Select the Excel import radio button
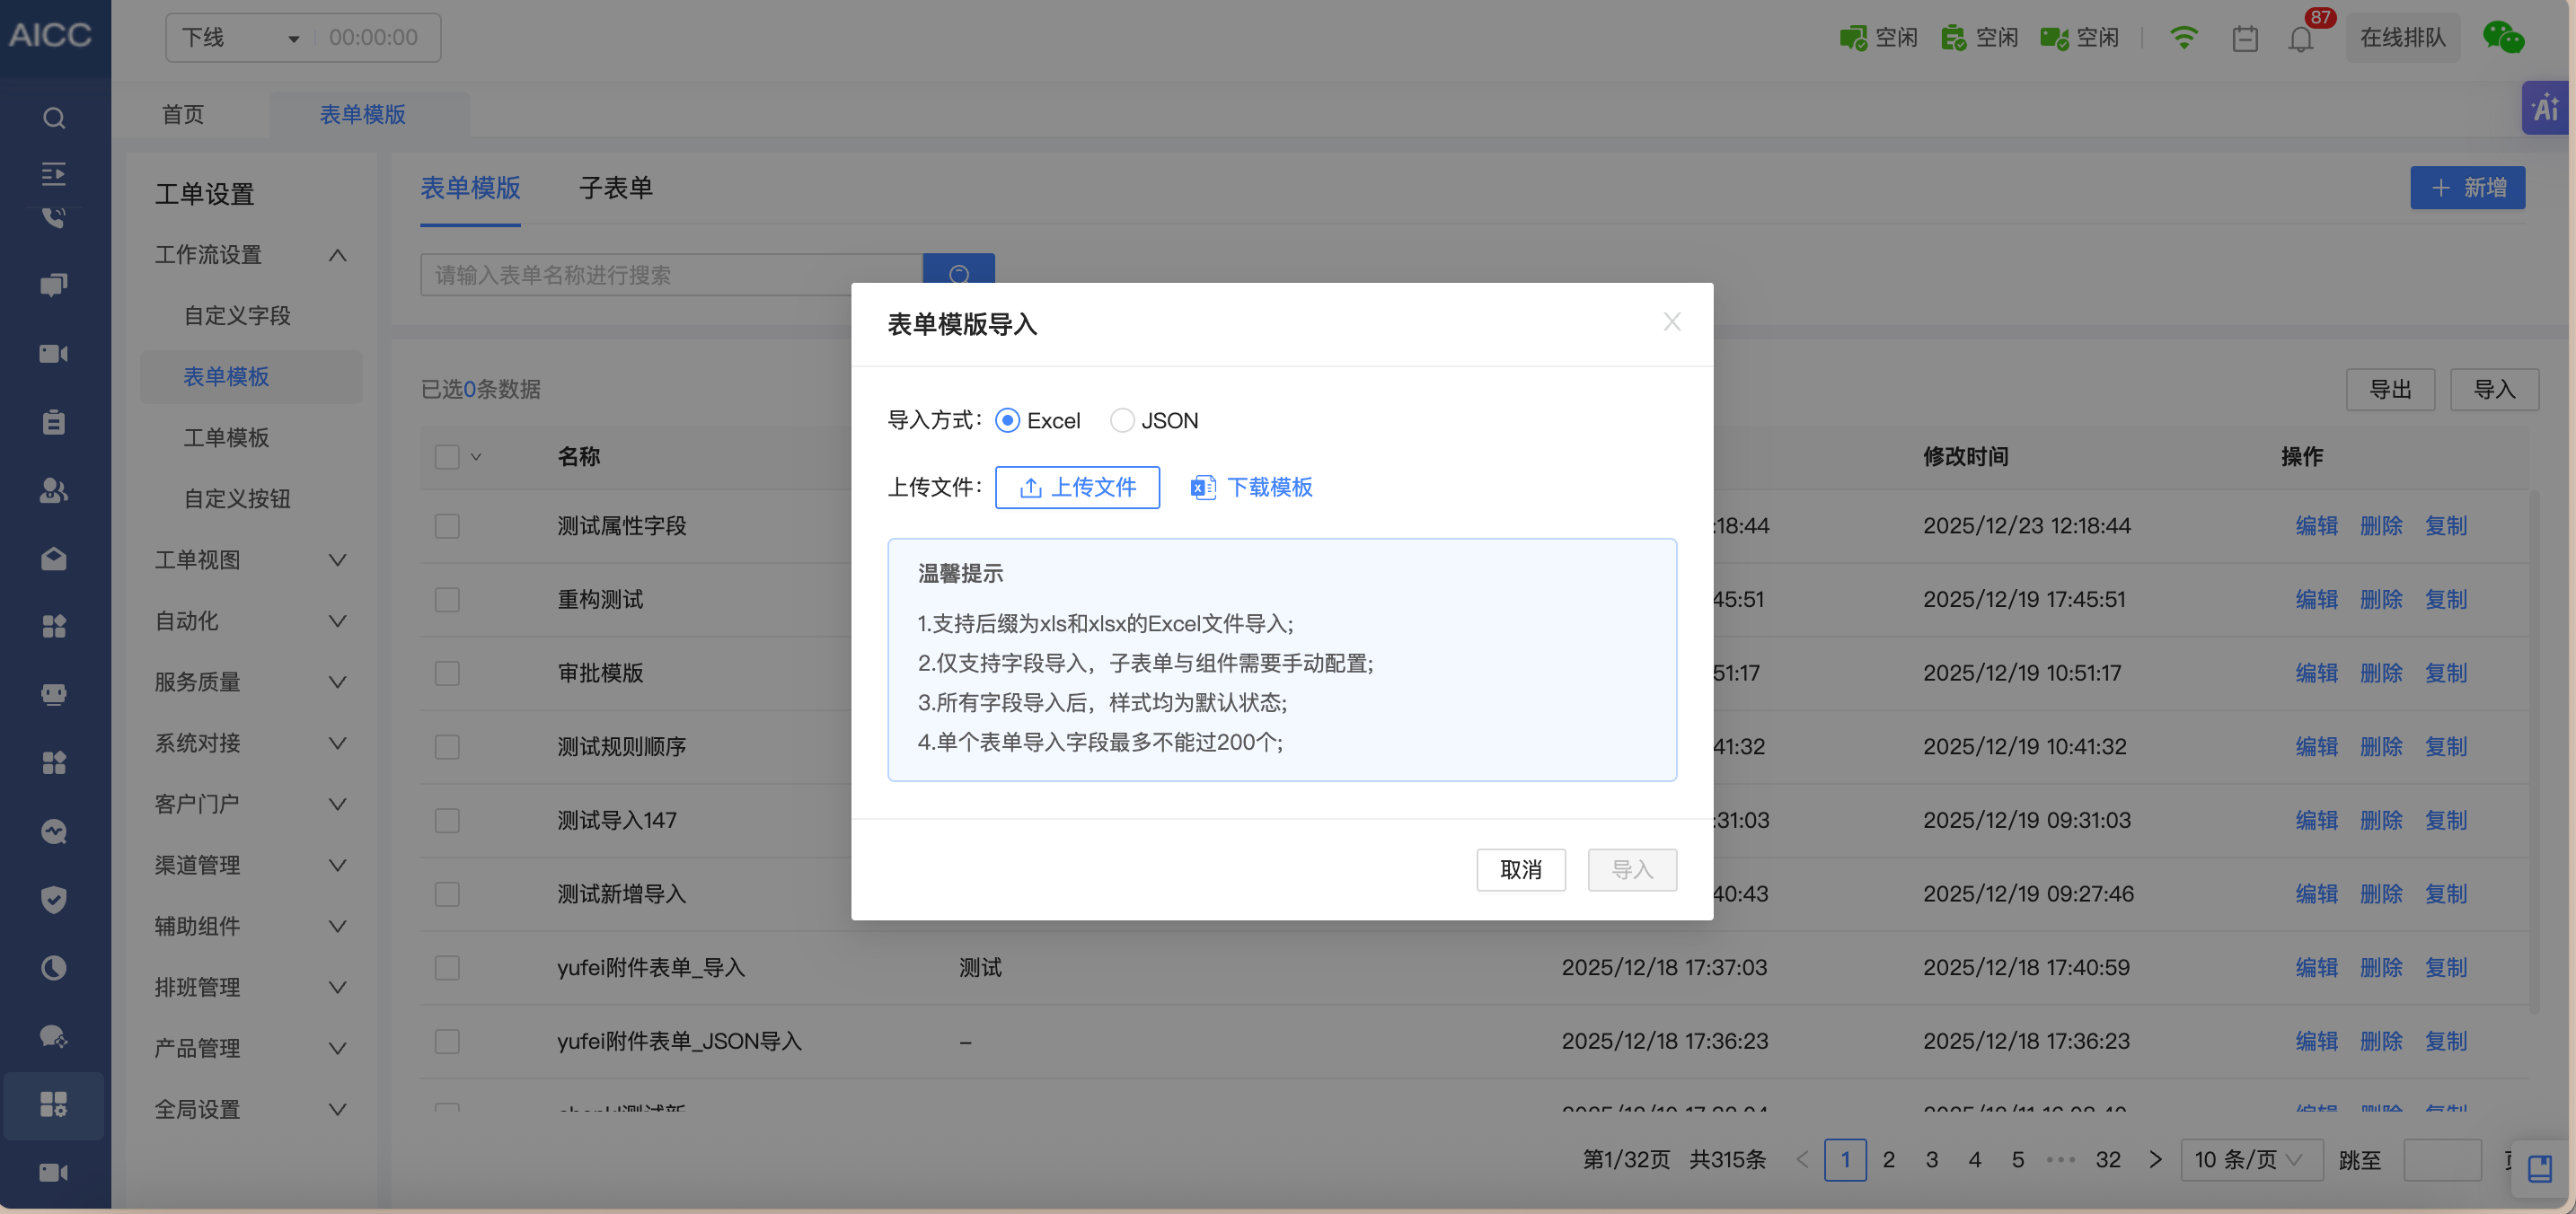Image resolution: width=2576 pixels, height=1214 pixels. (x=1008, y=420)
